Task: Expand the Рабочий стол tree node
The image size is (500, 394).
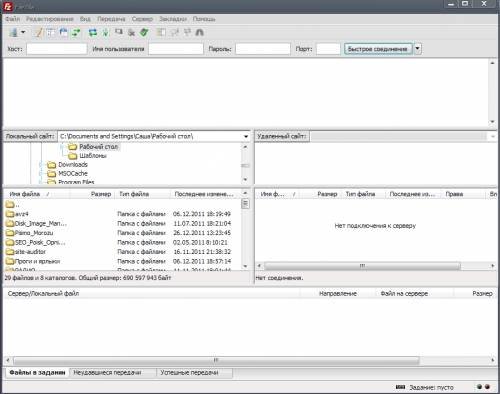Action: [x=62, y=147]
